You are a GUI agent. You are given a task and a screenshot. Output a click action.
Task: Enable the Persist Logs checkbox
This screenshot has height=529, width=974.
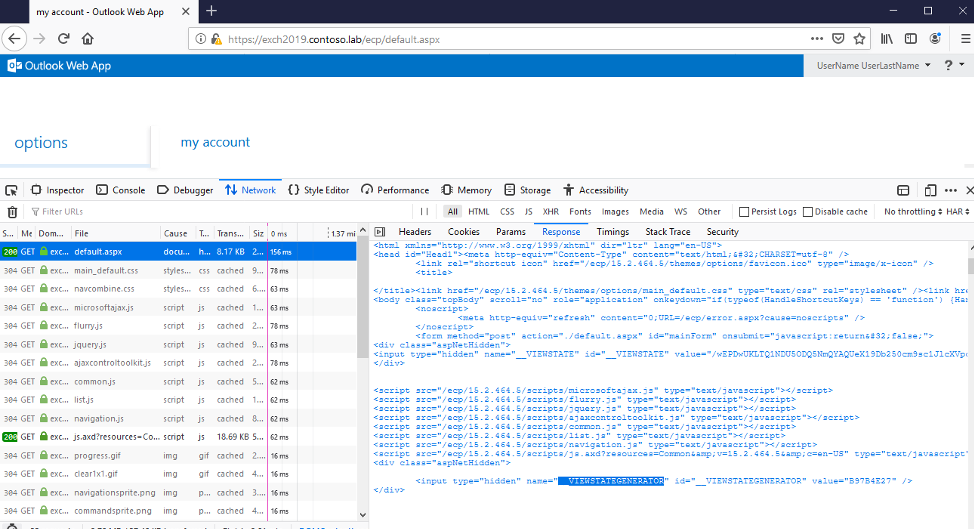(x=744, y=212)
